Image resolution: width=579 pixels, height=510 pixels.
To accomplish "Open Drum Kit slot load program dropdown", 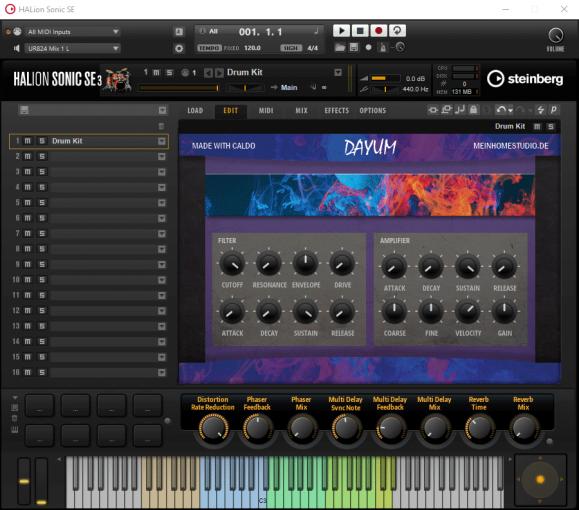I will click(x=162, y=141).
